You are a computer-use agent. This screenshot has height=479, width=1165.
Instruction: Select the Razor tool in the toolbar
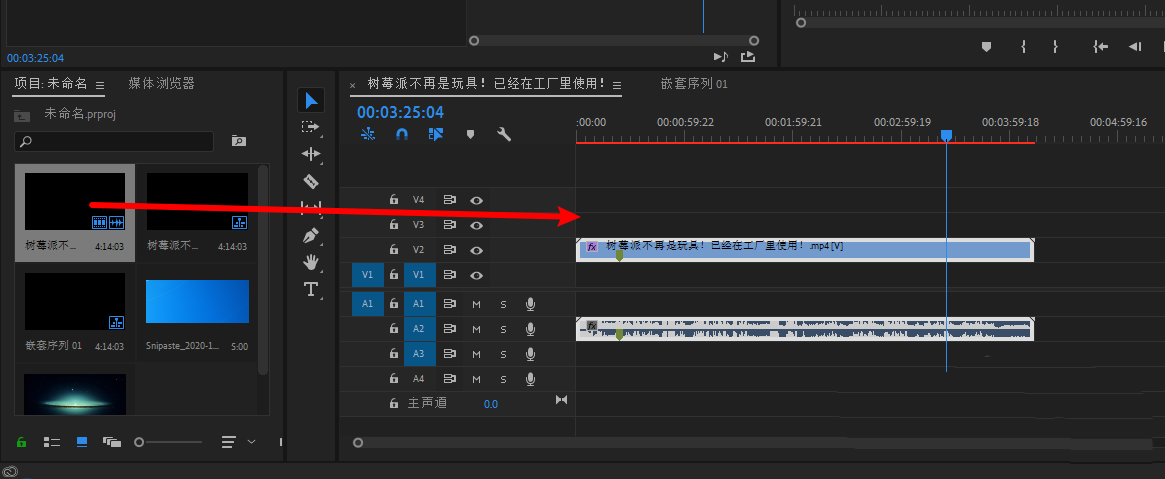(x=311, y=181)
